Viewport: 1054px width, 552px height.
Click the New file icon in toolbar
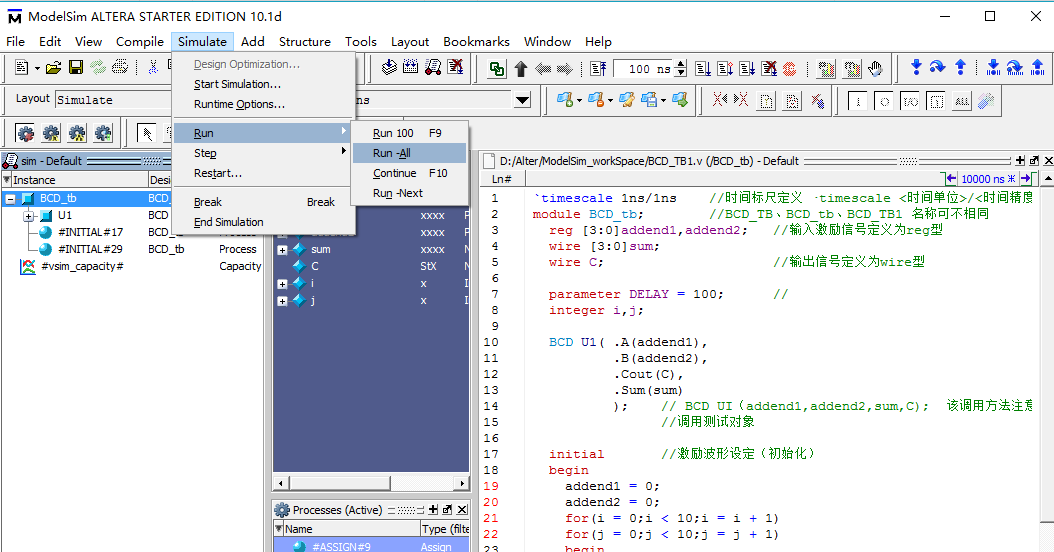[x=22, y=67]
